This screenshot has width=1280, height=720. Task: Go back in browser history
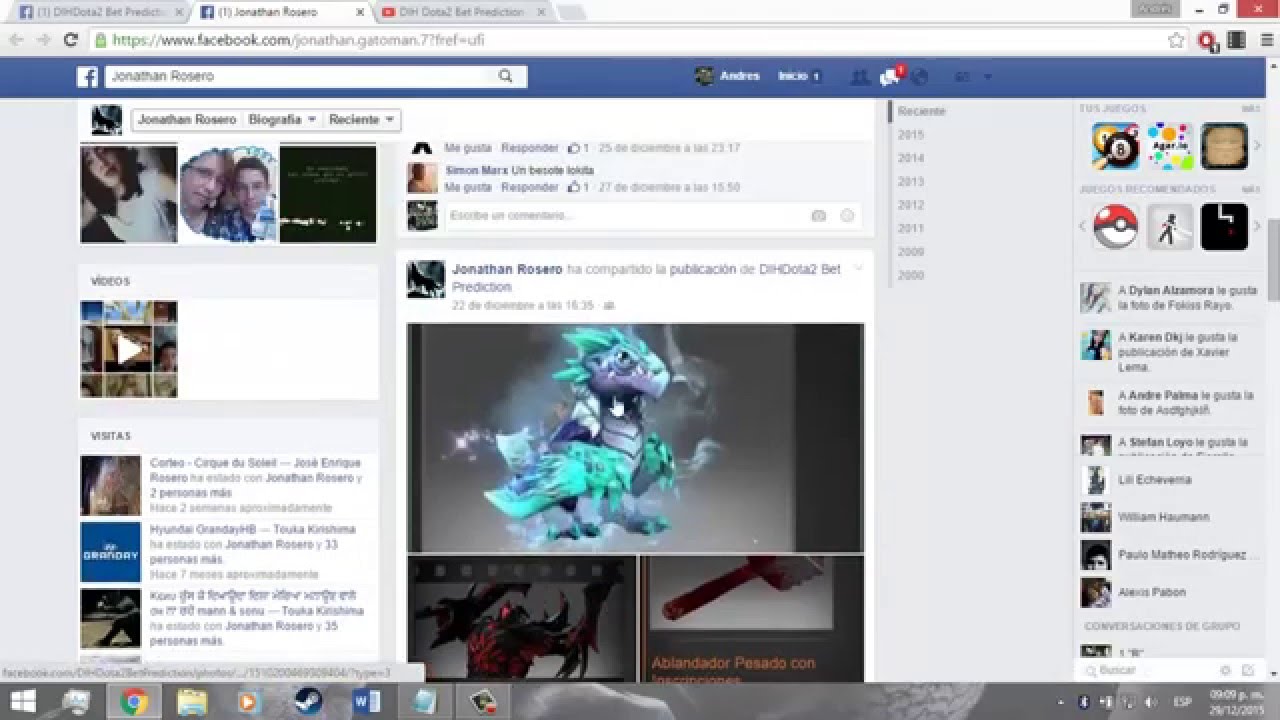16,40
